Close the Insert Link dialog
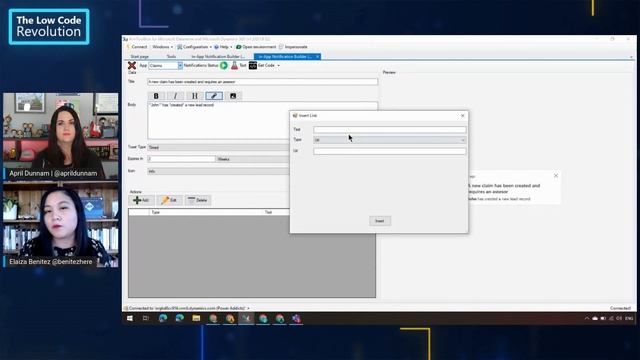The width and height of the screenshot is (640, 360). coord(462,116)
